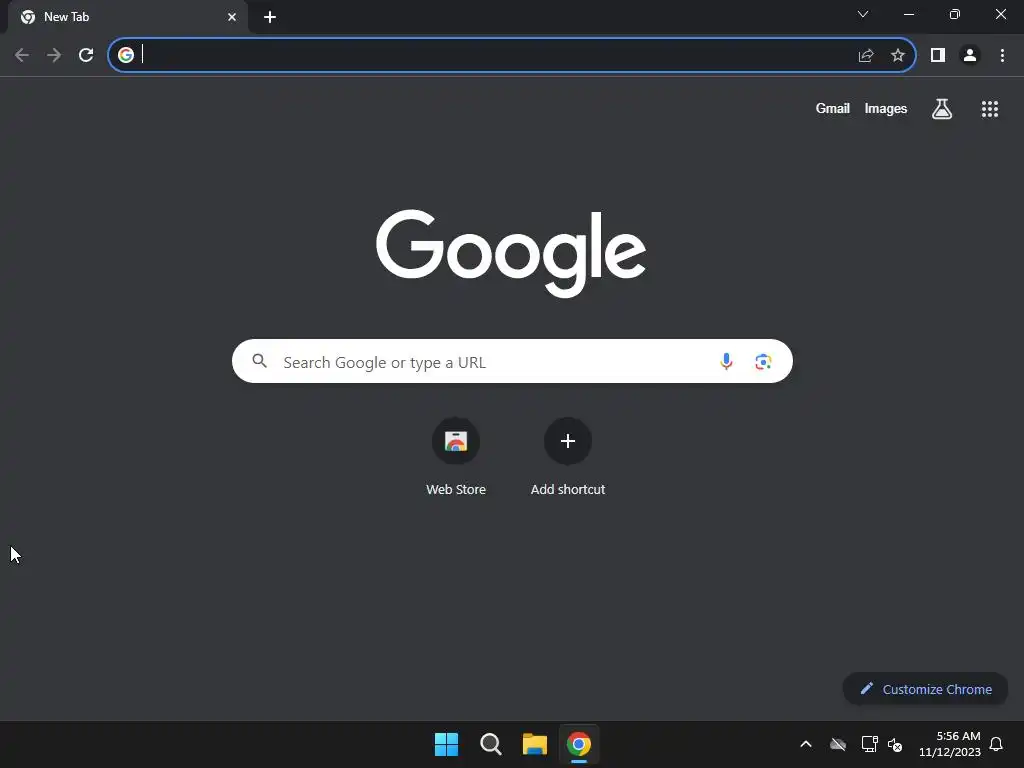Viewport: 1024px width, 768px height.
Task: Open Search Labs flask icon
Action: [942, 108]
